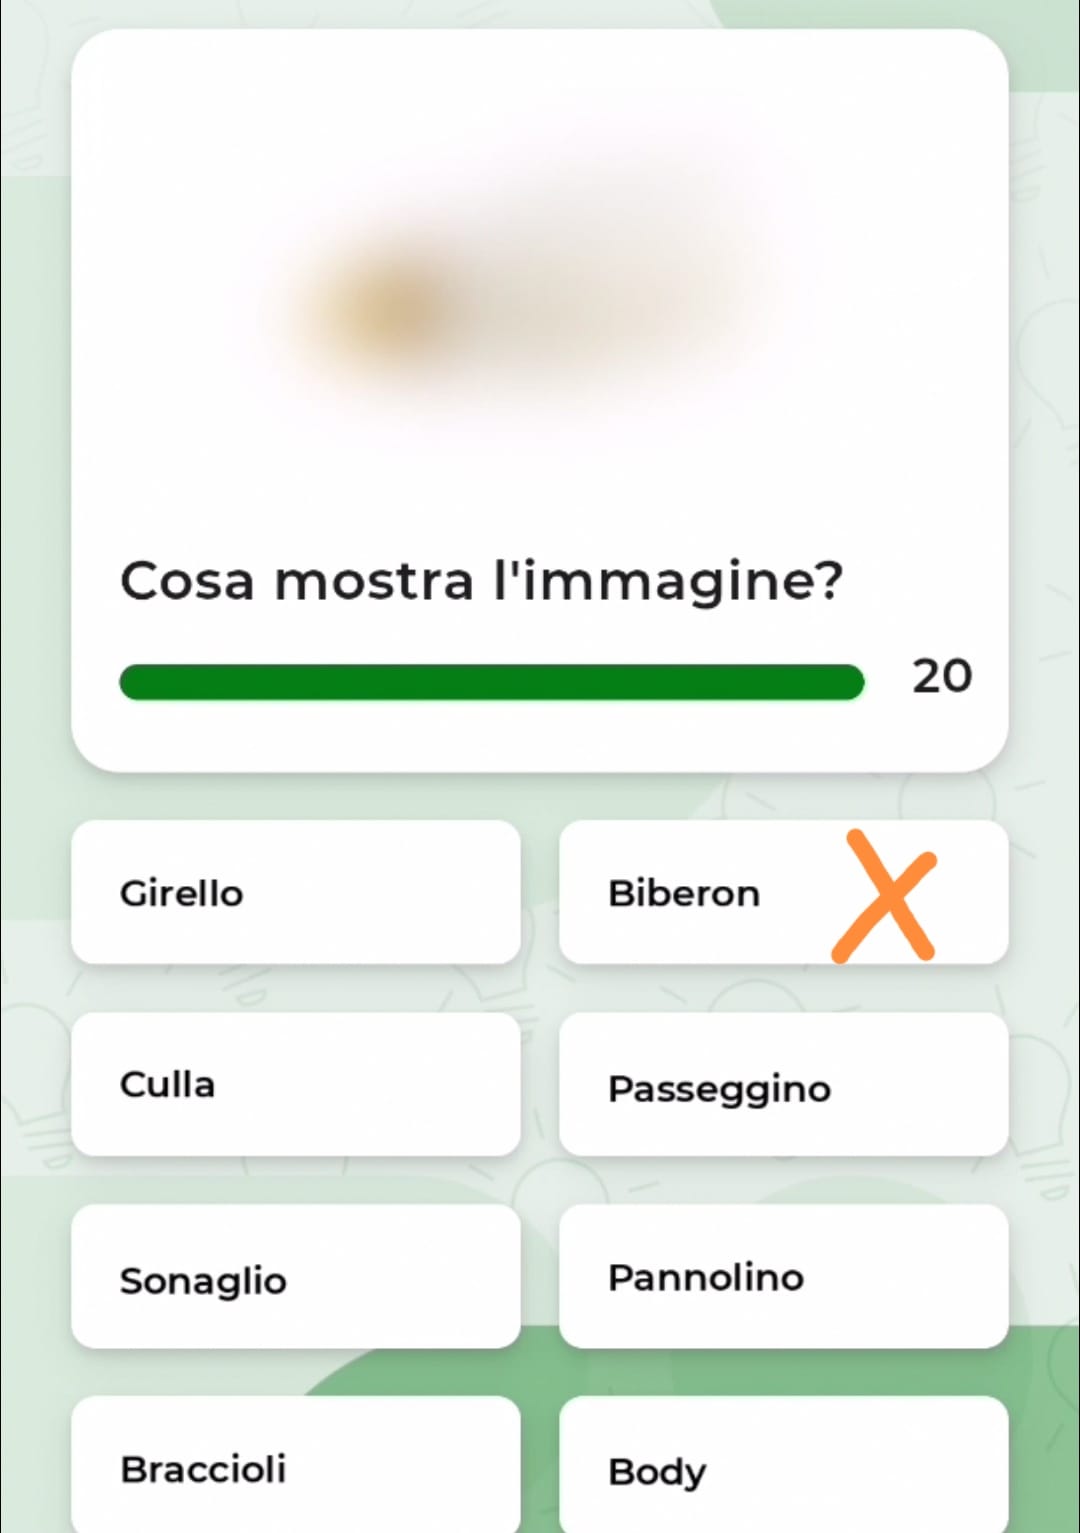The image size is (1080, 1533).
Task: Click the word 'Cosa' in the question
Action: click(x=187, y=581)
